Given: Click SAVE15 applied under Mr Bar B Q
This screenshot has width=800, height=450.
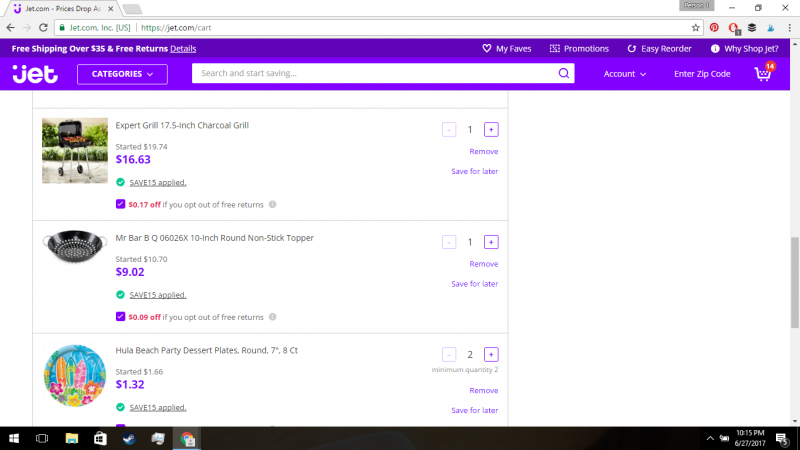Looking at the screenshot, I should click(x=158, y=294).
